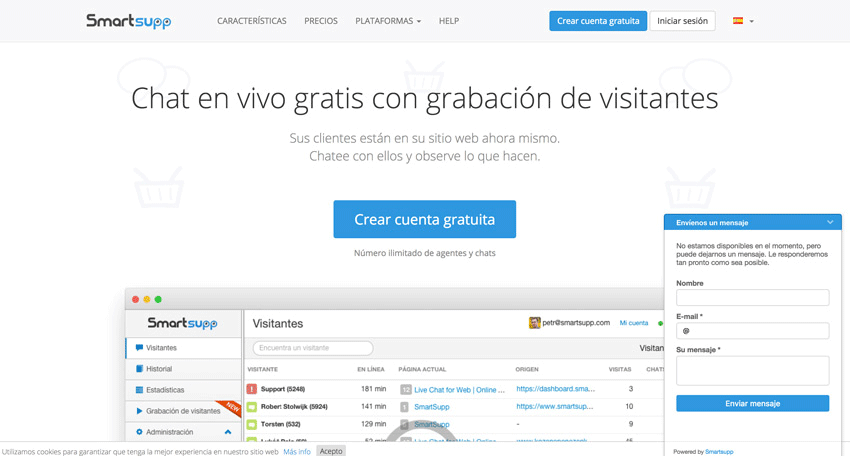Collapse the Administración section chevron

(x=228, y=432)
